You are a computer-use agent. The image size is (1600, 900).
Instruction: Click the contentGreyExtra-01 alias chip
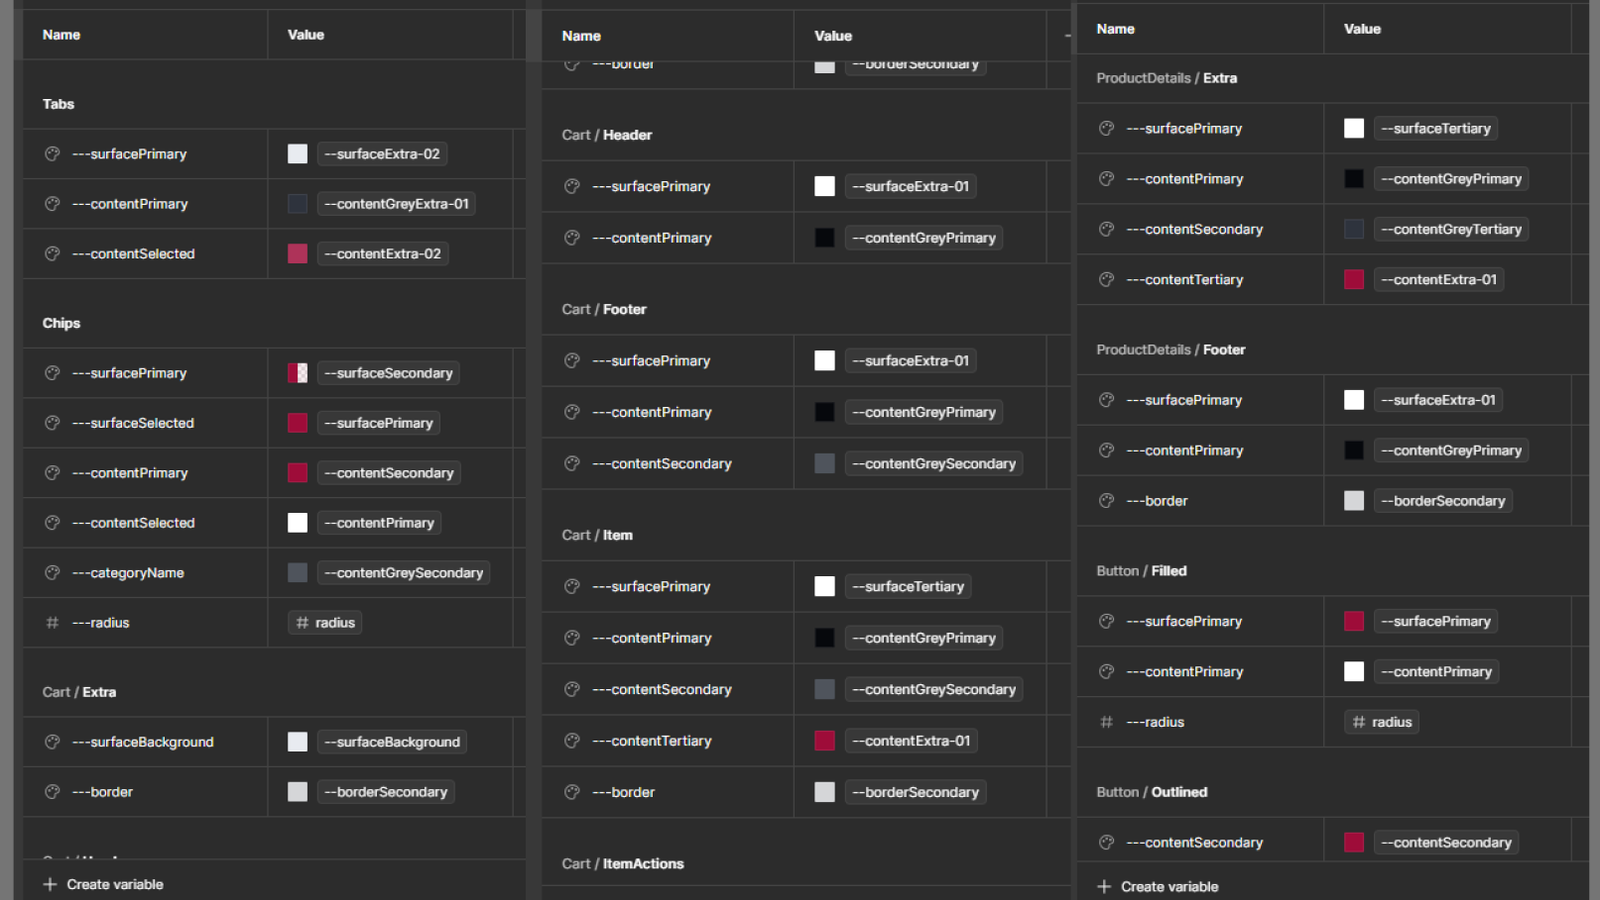[396, 204]
